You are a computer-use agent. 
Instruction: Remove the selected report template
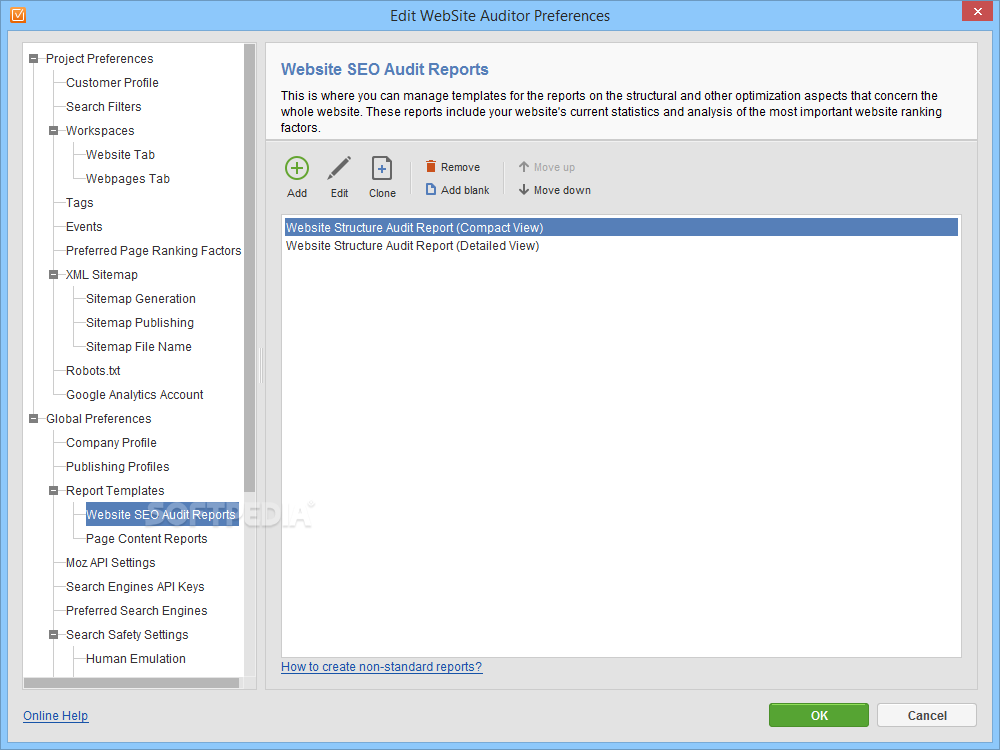pyautogui.click(x=453, y=167)
